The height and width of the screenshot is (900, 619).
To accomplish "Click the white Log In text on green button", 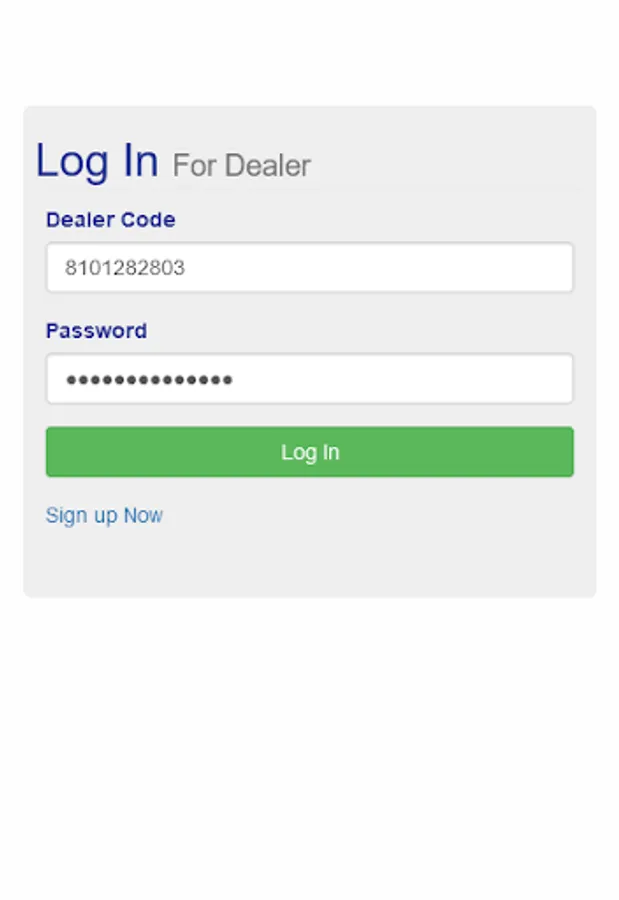I will tap(310, 452).
